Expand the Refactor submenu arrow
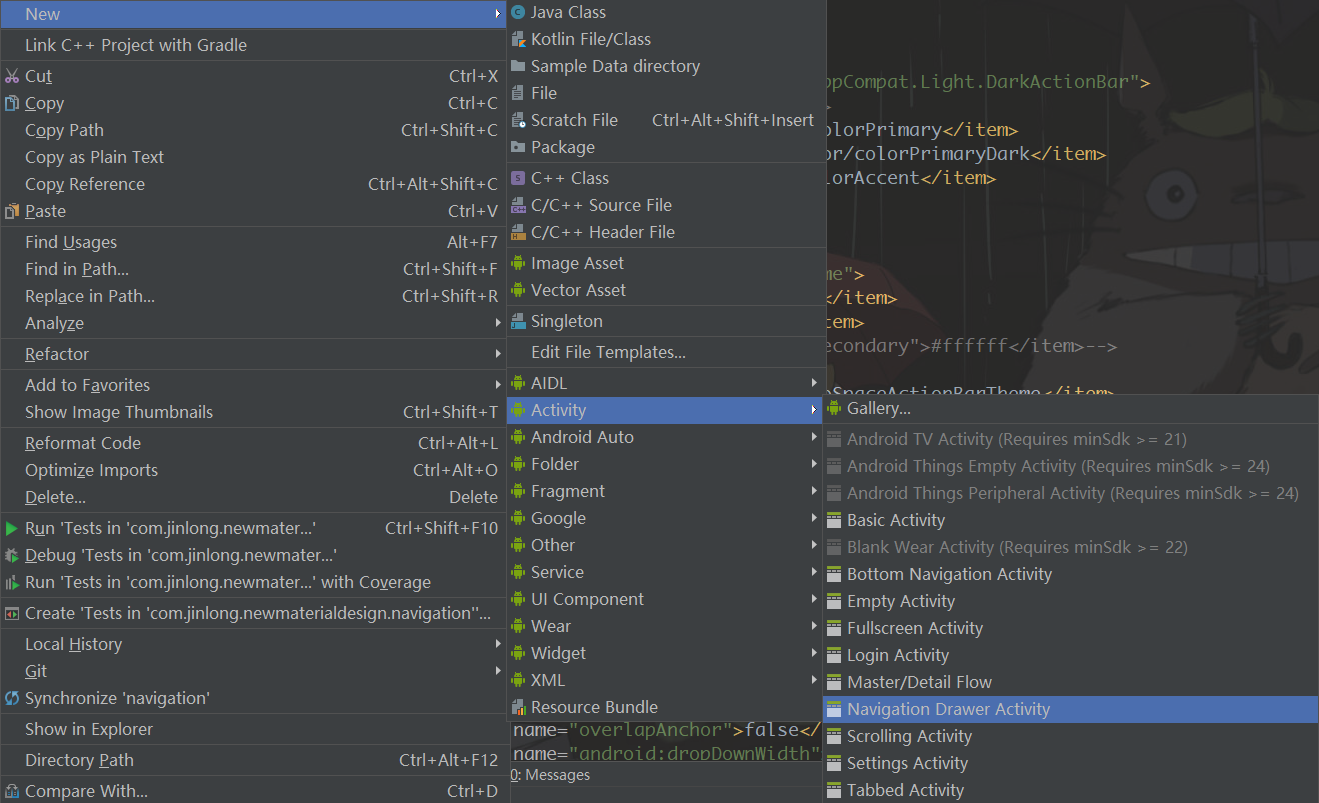The image size is (1319, 803). pyautogui.click(x=497, y=354)
